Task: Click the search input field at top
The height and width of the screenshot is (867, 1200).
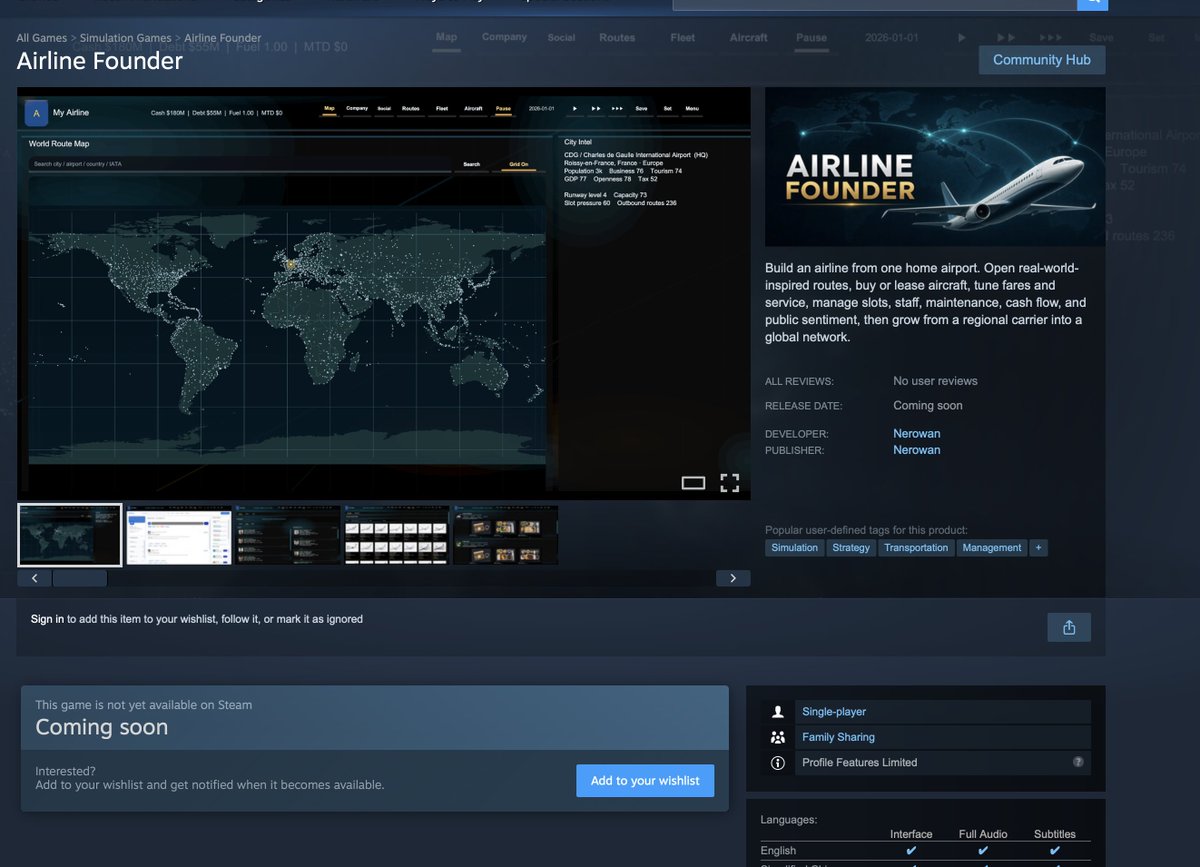Action: pyautogui.click(x=874, y=3)
